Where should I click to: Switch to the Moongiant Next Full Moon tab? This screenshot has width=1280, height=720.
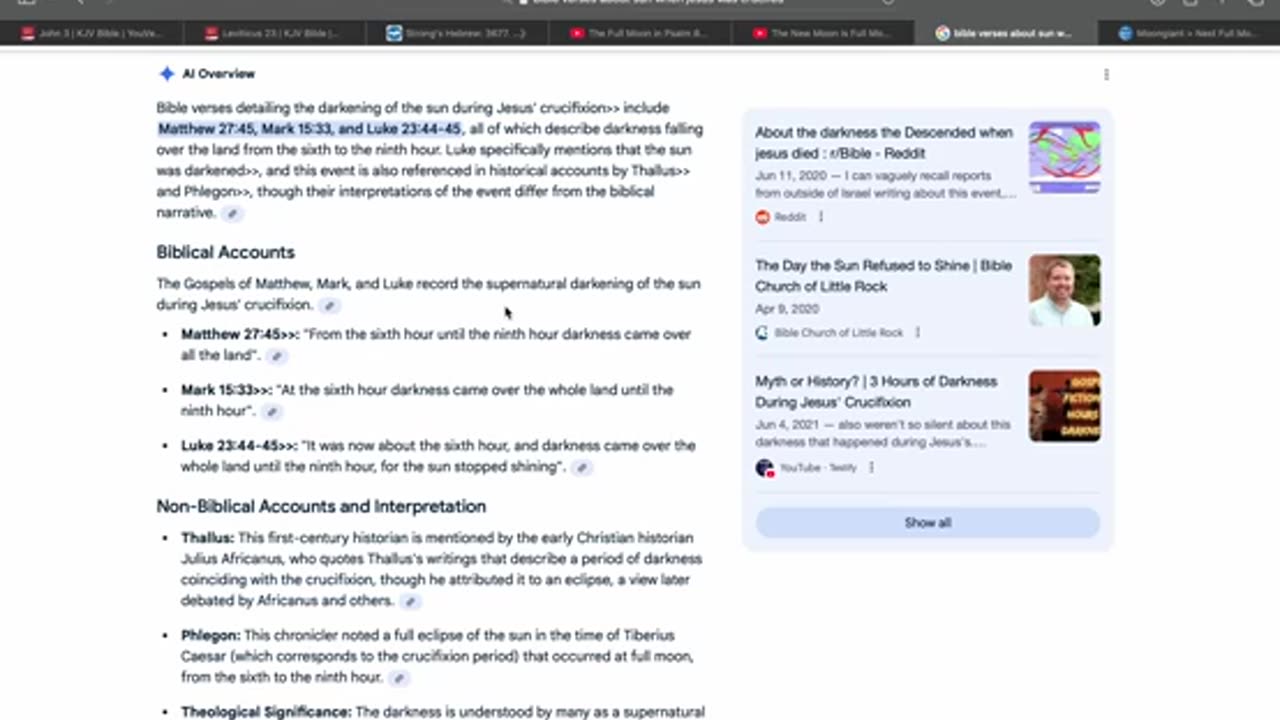[1189, 33]
